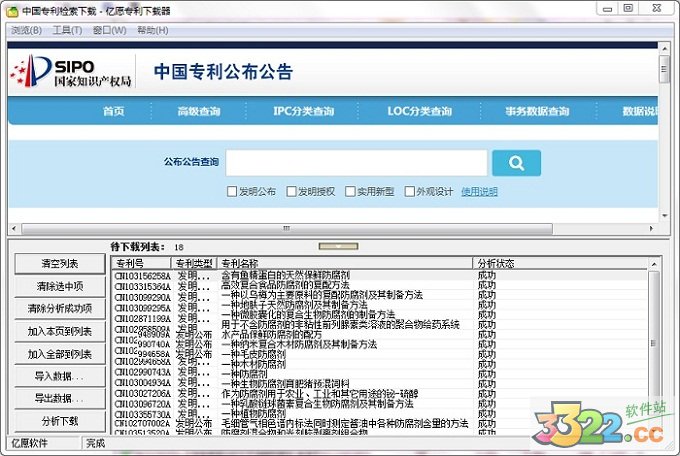Image resolution: width=680 pixels, height=456 pixels.
Task: Click the horizontal scrollbar of web pane
Action: pyautogui.click(x=287, y=228)
